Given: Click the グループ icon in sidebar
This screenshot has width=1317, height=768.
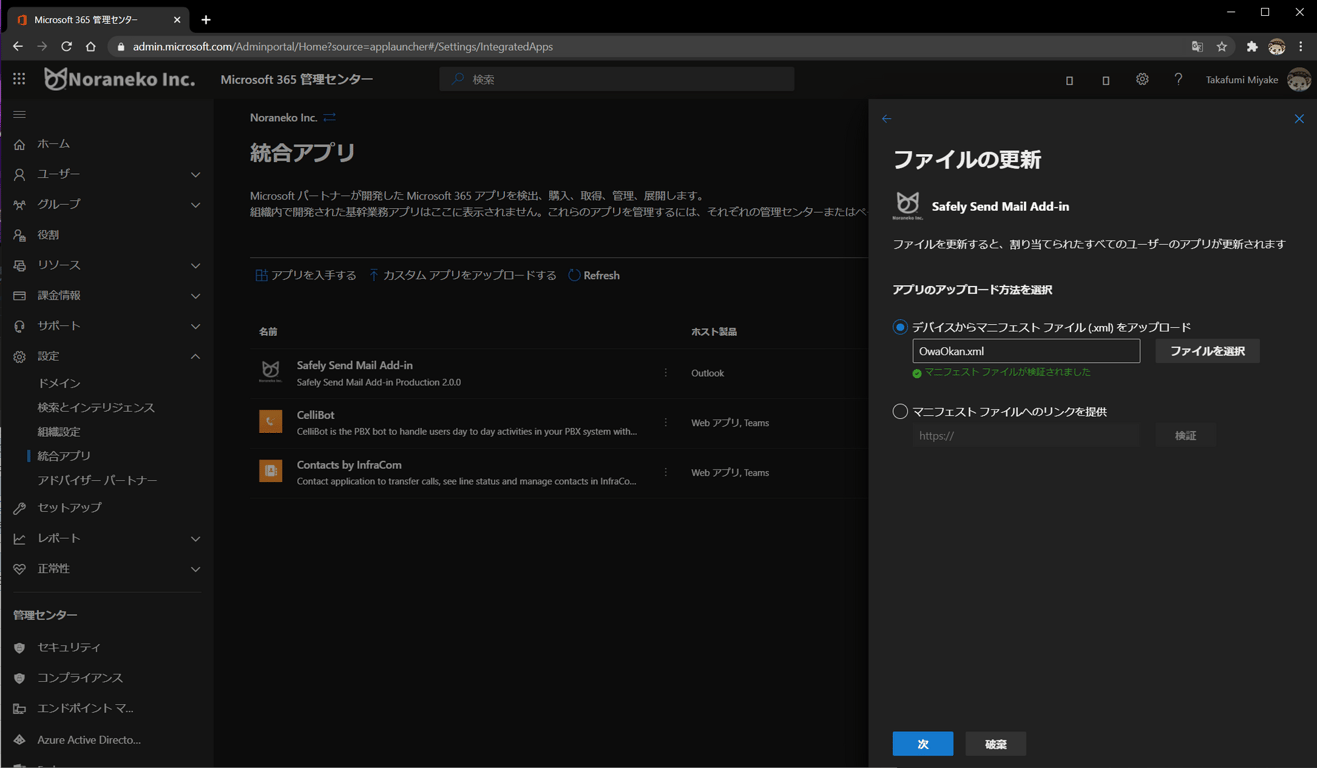Looking at the screenshot, I should click(19, 204).
